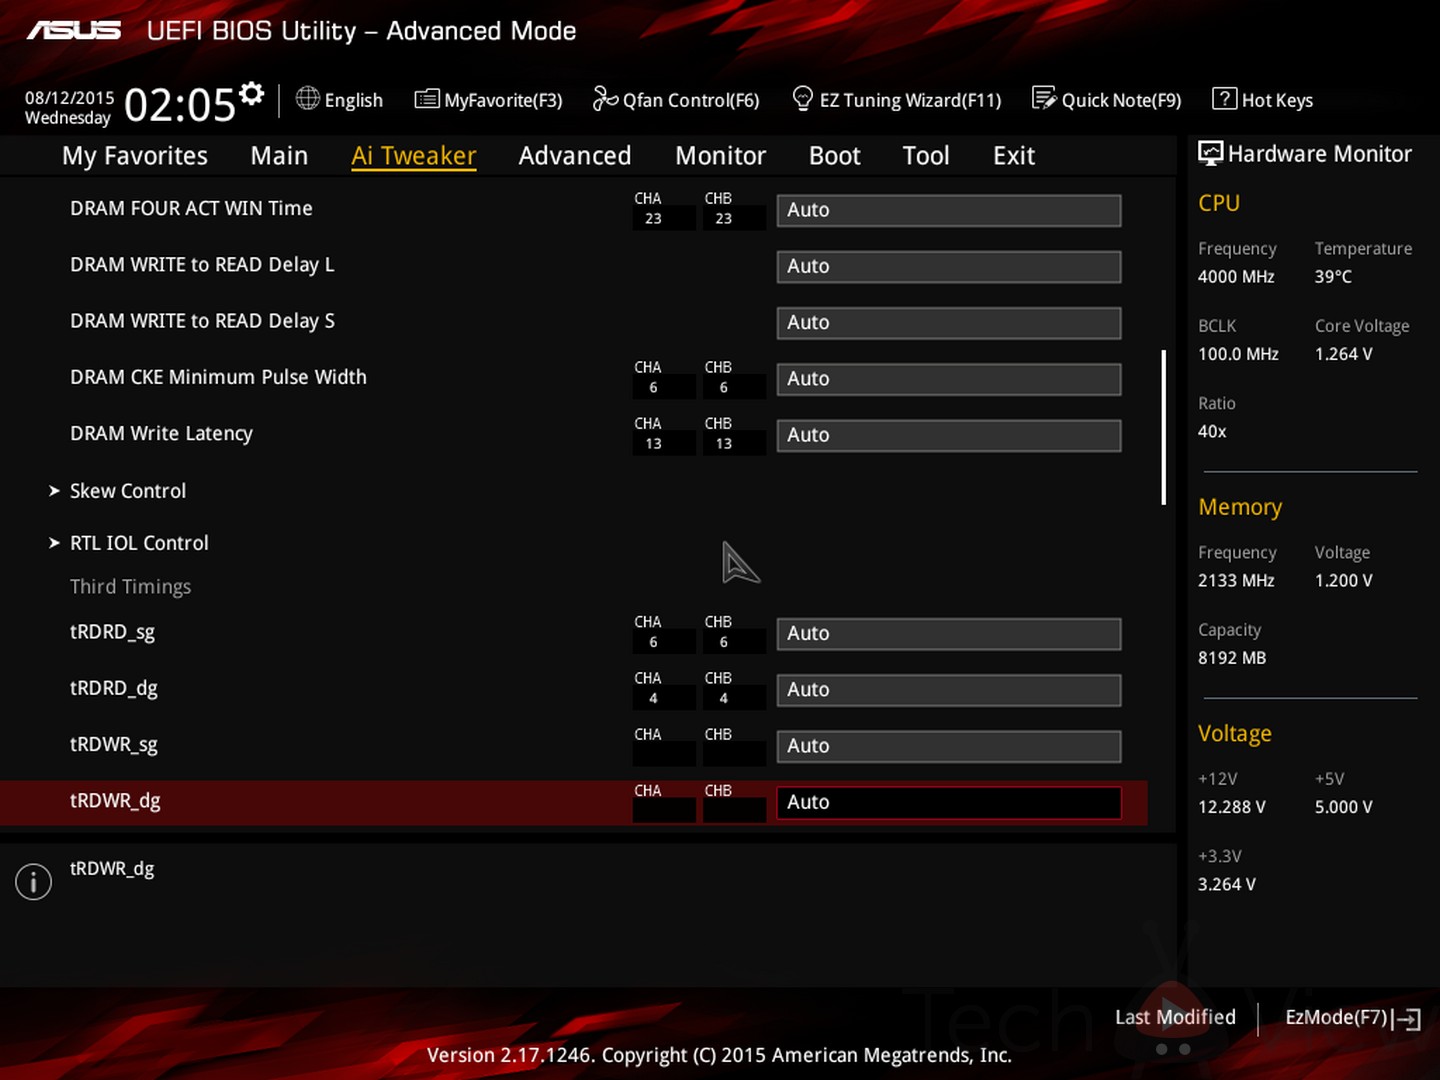Click the +12V reading 12.288 V

point(1232,807)
